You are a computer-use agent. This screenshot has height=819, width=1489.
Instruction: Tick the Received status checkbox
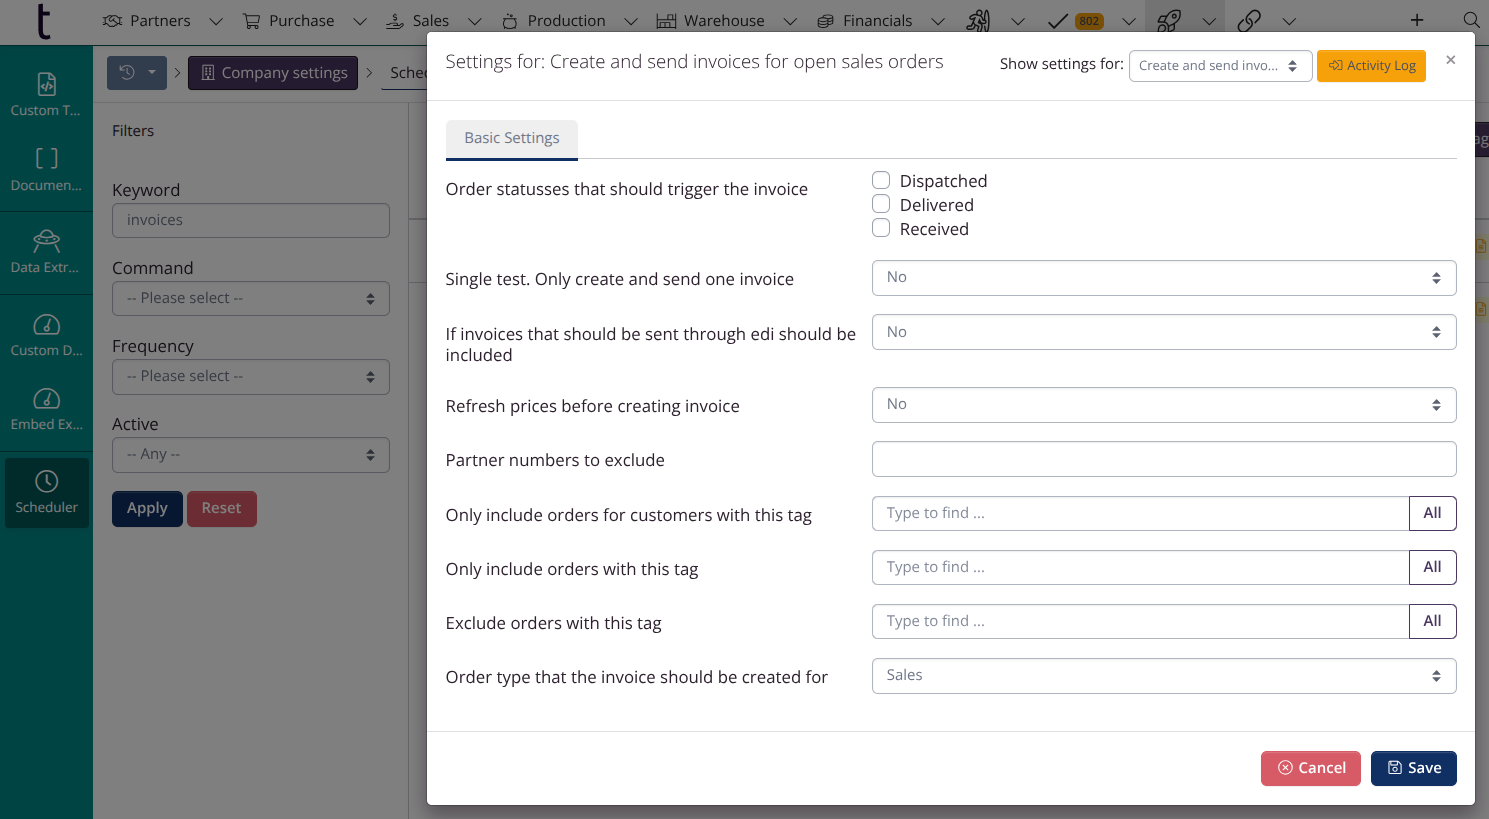[x=881, y=228]
